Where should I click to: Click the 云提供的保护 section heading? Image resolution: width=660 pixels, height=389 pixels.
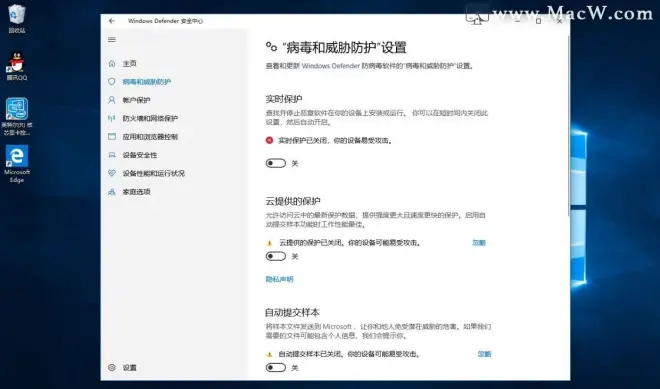pyautogui.click(x=293, y=201)
